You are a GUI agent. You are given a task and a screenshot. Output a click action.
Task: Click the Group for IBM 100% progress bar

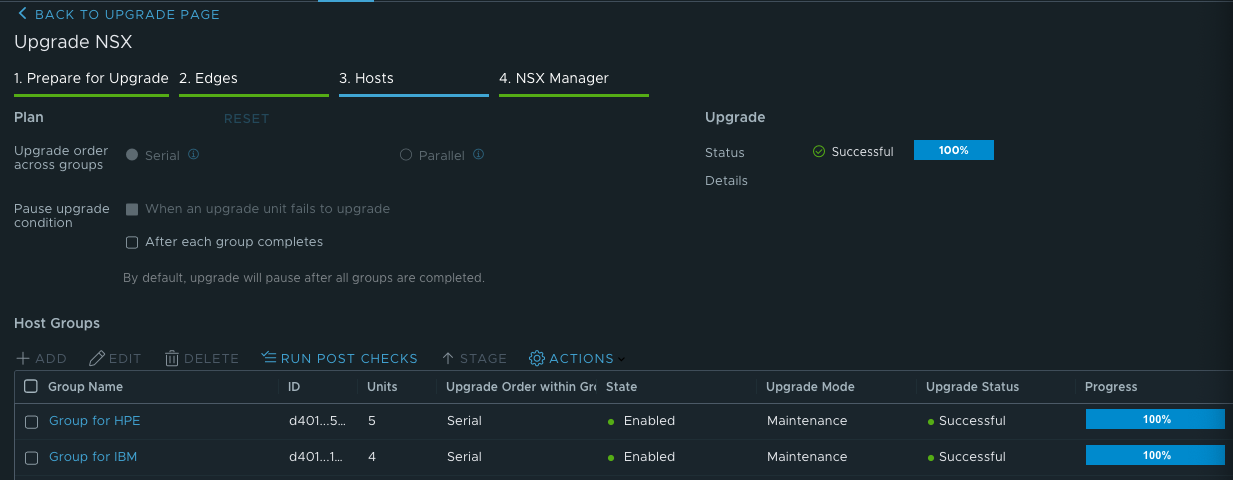tap(1156, 455)
